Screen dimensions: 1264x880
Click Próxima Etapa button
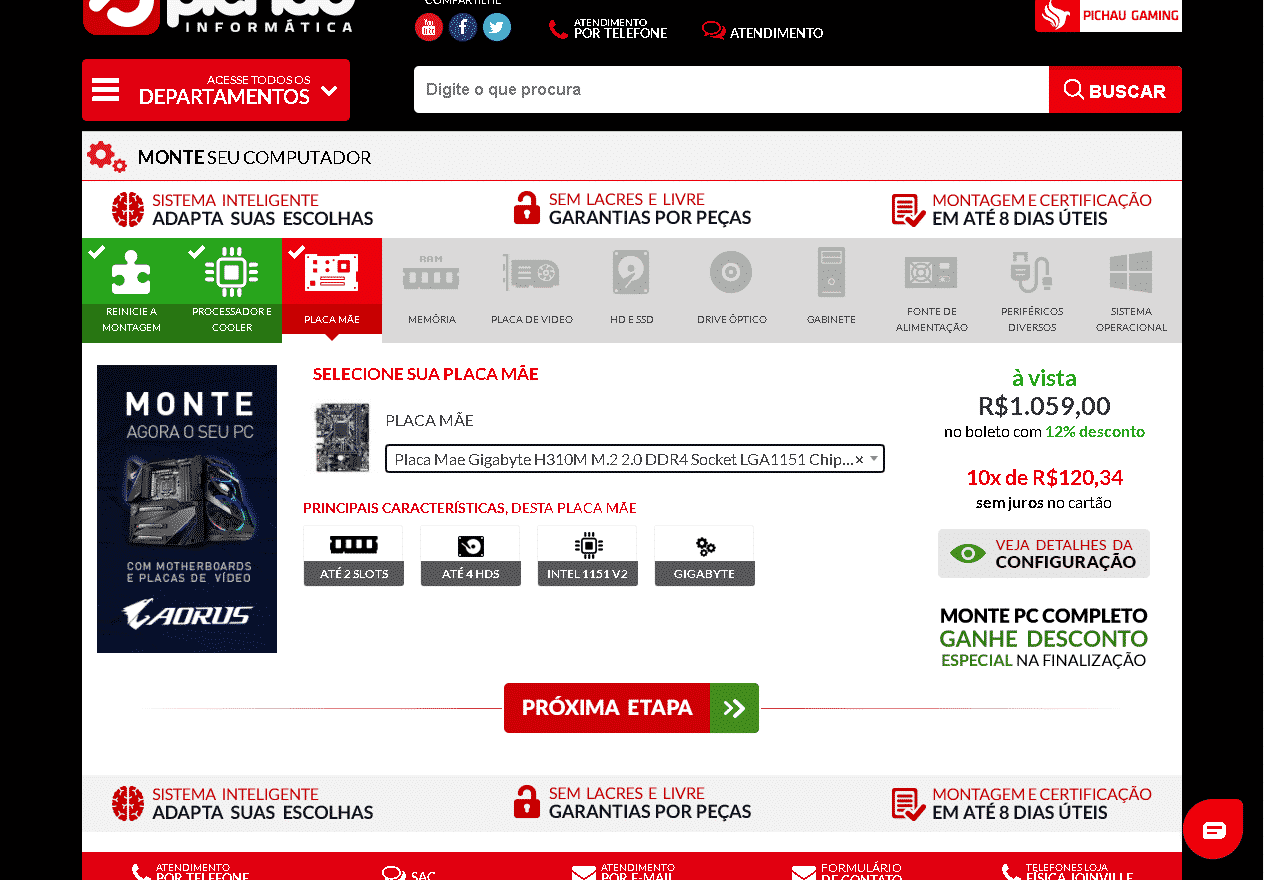(631, 708)
